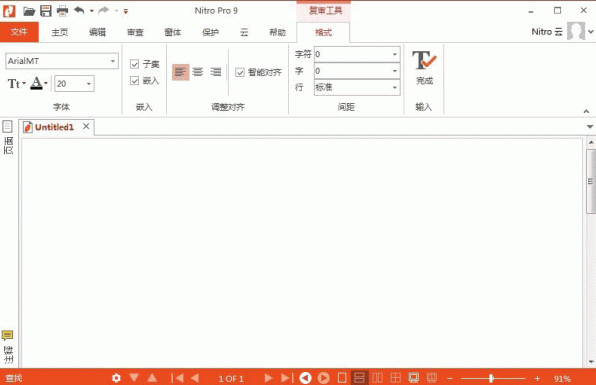The width and height of the screenshot is (596, 385).
Task: Toggle the 子集 checkbox
Action: click(x=135, y=64)
